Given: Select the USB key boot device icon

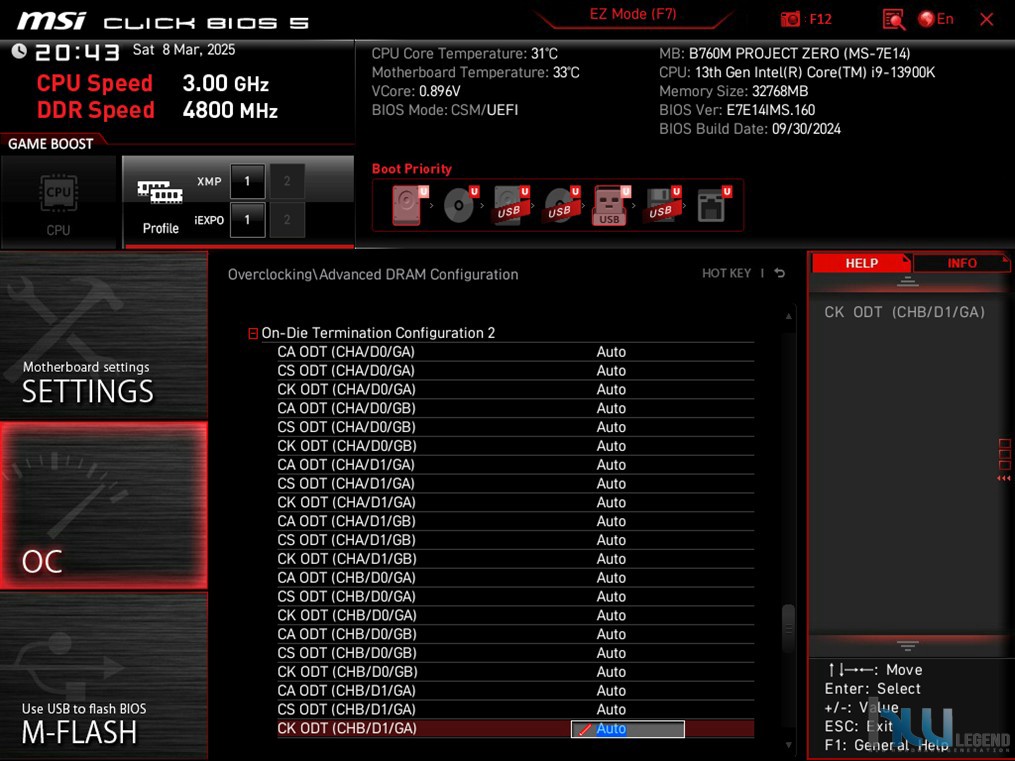Looking at the screenshot, I should [611, 205].
